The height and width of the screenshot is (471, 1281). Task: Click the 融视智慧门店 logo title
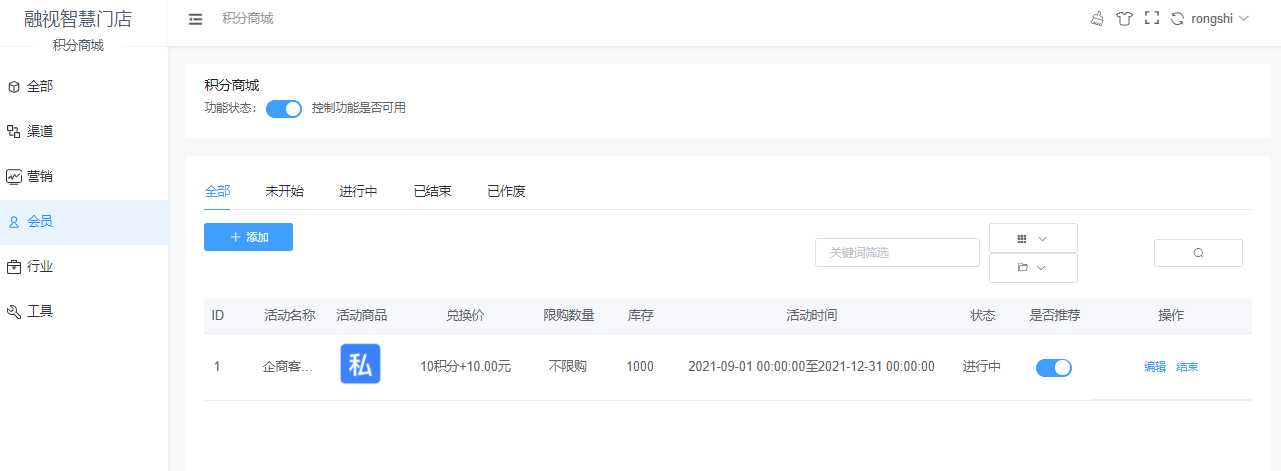[78, 19]
